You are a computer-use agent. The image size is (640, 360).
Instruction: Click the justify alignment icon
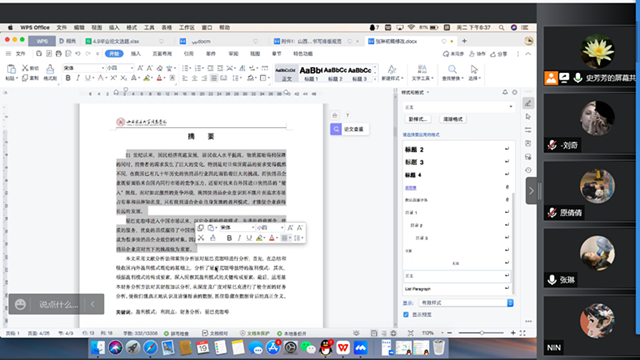[214, 78]
